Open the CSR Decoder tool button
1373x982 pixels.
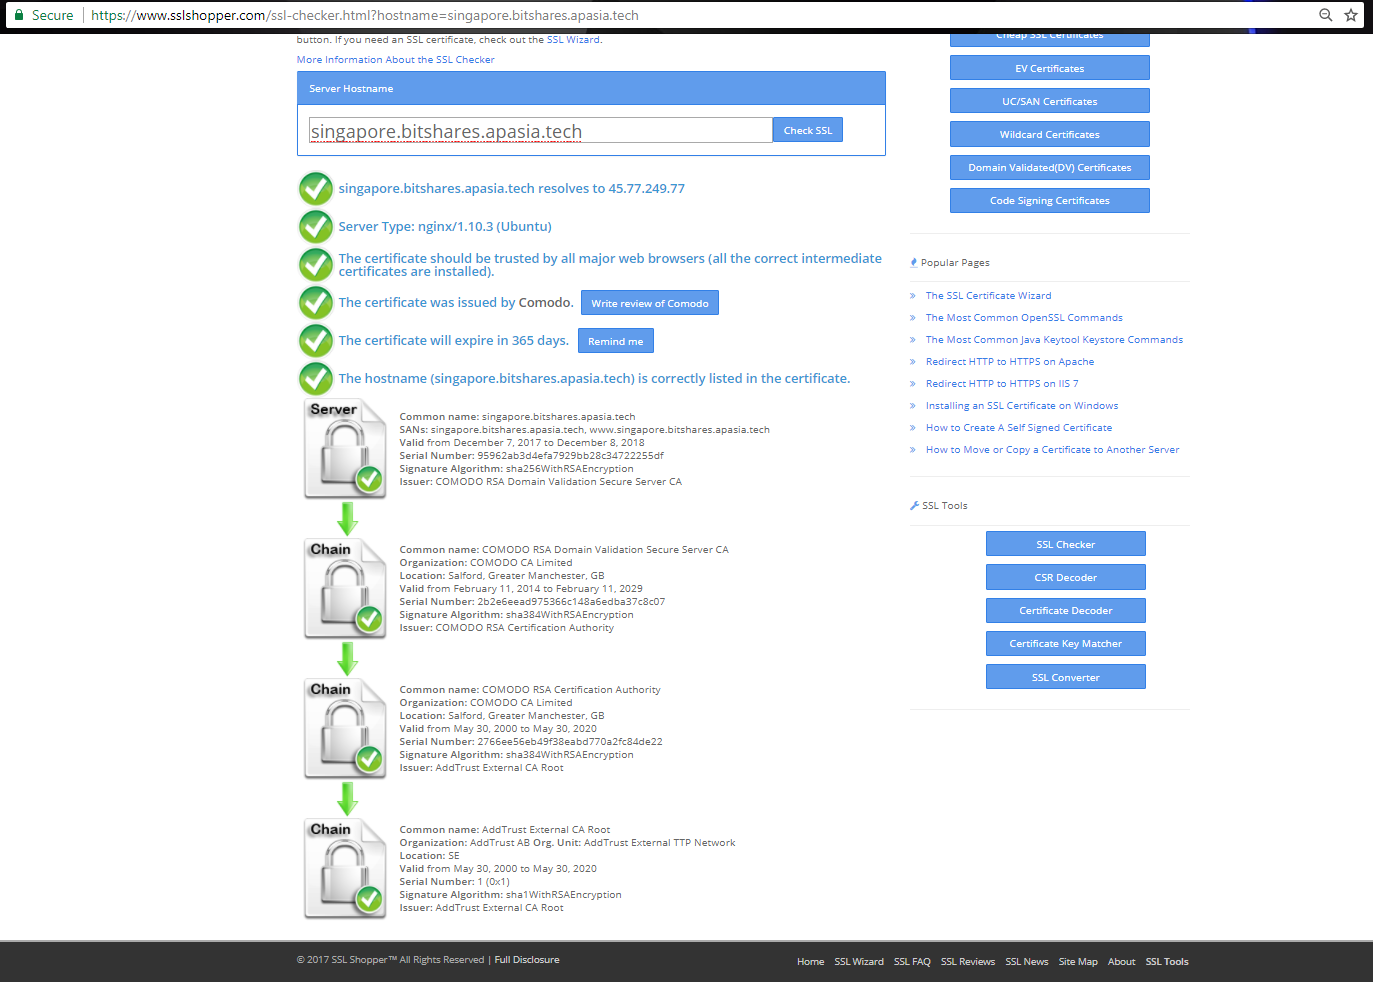pyautogui.click(x=1066, y=577)
